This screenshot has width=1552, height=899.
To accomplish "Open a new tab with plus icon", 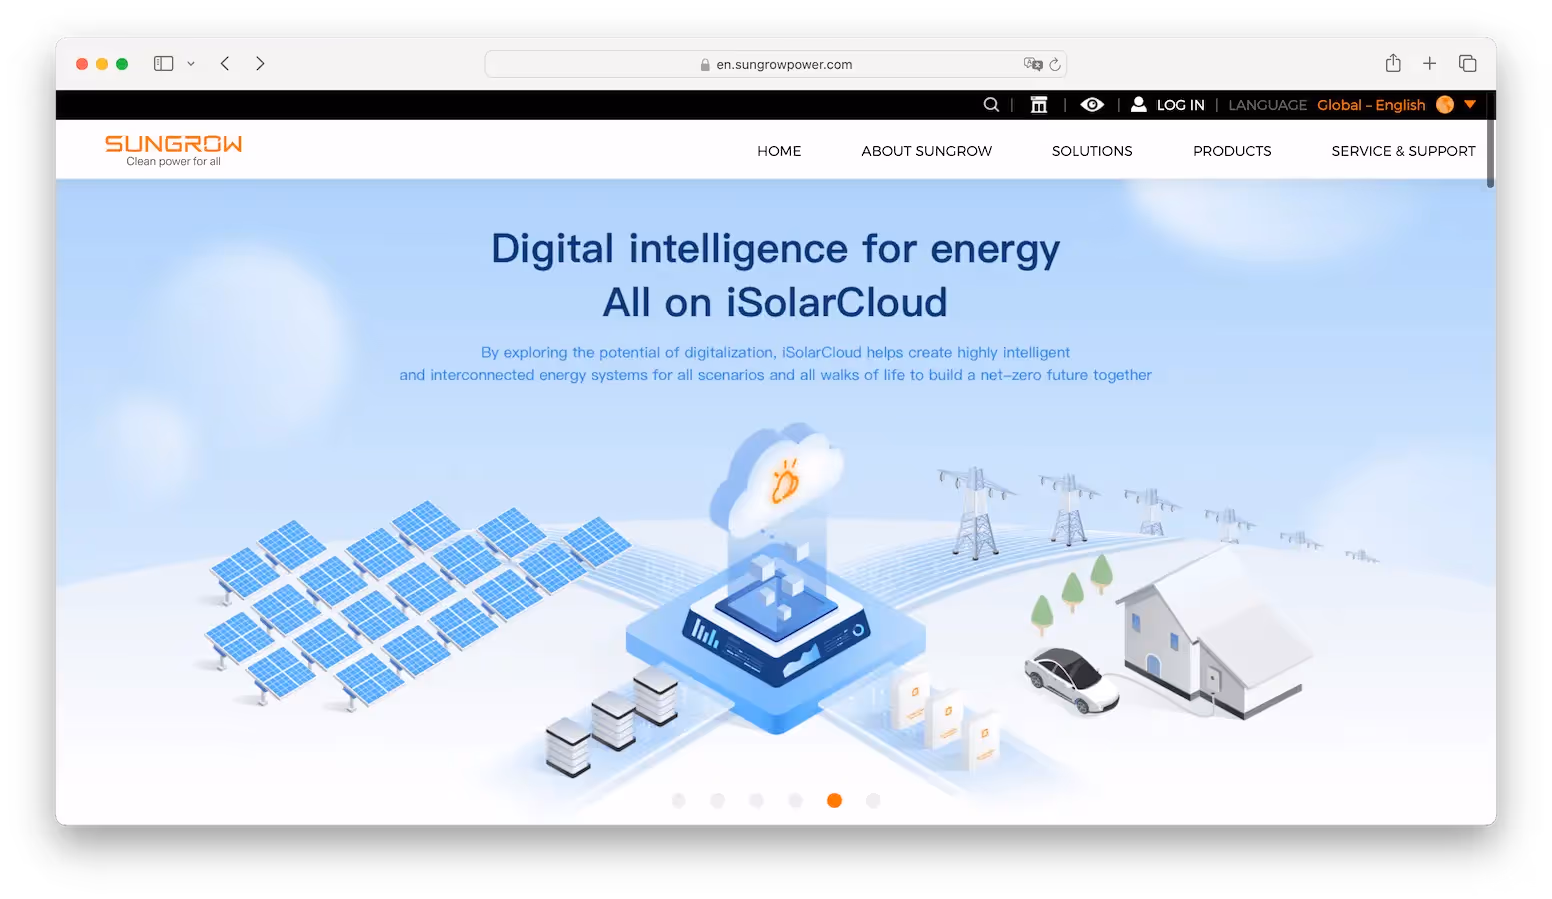I will pyautogui.click(x=1430, y=63).
